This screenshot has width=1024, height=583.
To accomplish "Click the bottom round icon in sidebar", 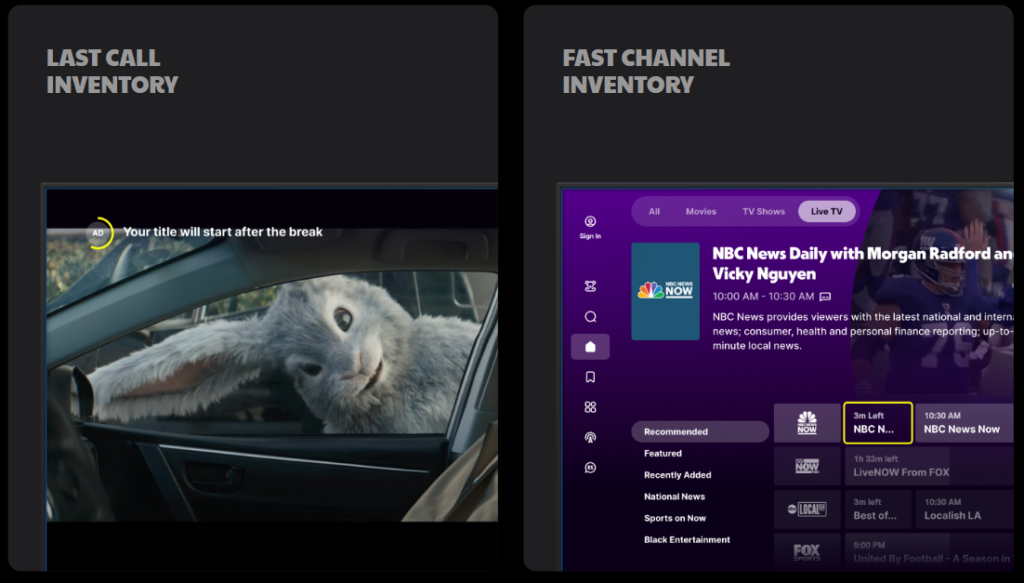I will click(x=590, y=467).
